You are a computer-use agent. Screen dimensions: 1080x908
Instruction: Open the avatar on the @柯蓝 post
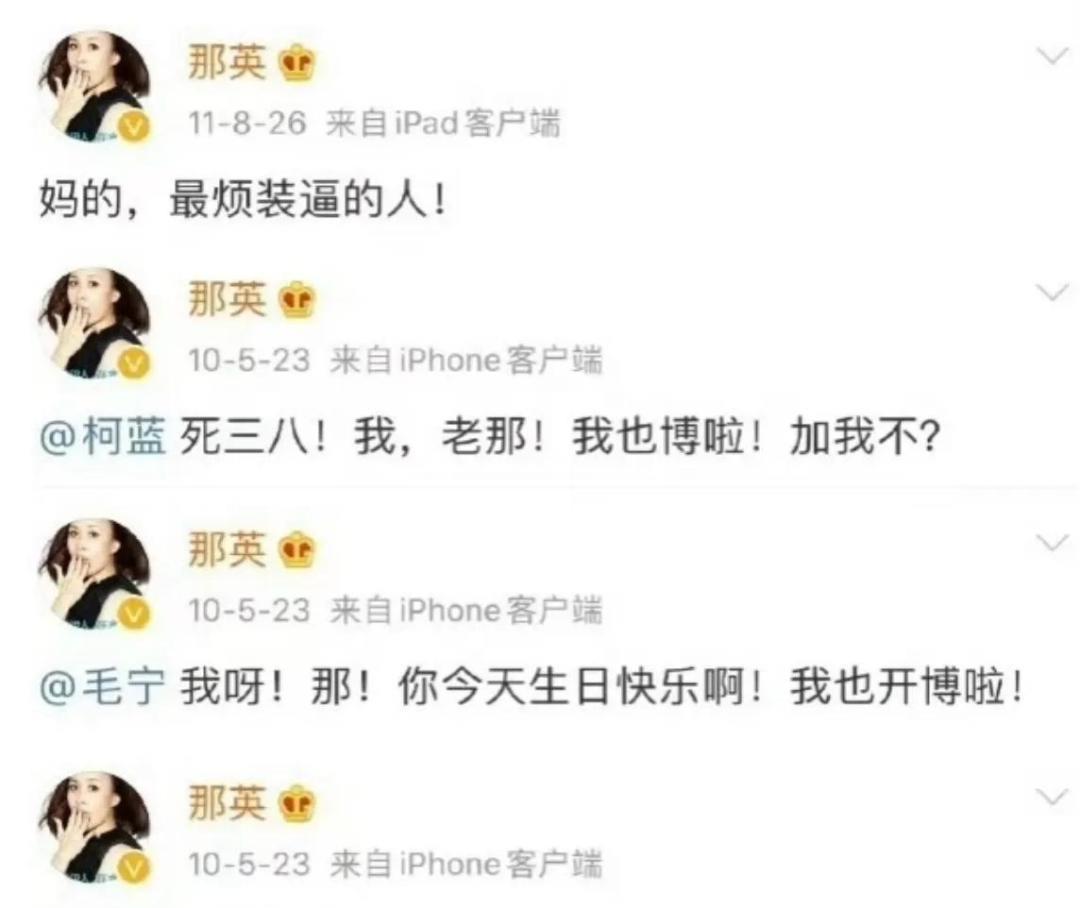click(x=94, y=324)
